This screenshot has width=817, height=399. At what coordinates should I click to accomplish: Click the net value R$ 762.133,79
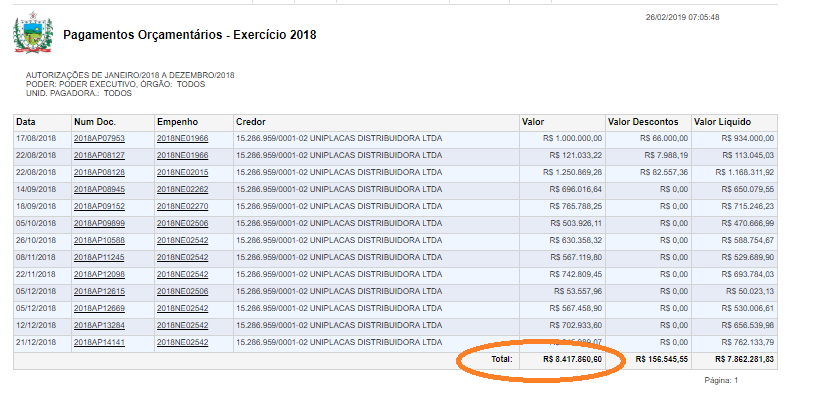(x=748, y=342)
